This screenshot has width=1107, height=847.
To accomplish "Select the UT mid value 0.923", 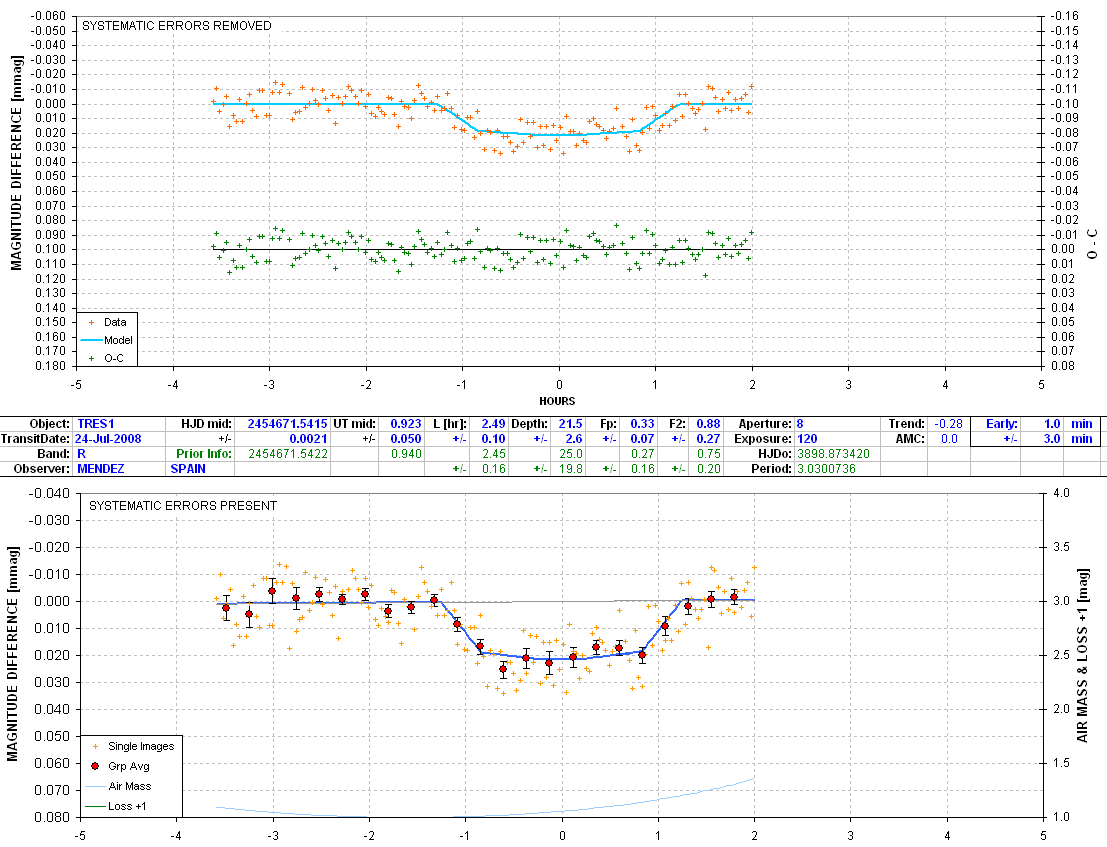I will point(406,424).
